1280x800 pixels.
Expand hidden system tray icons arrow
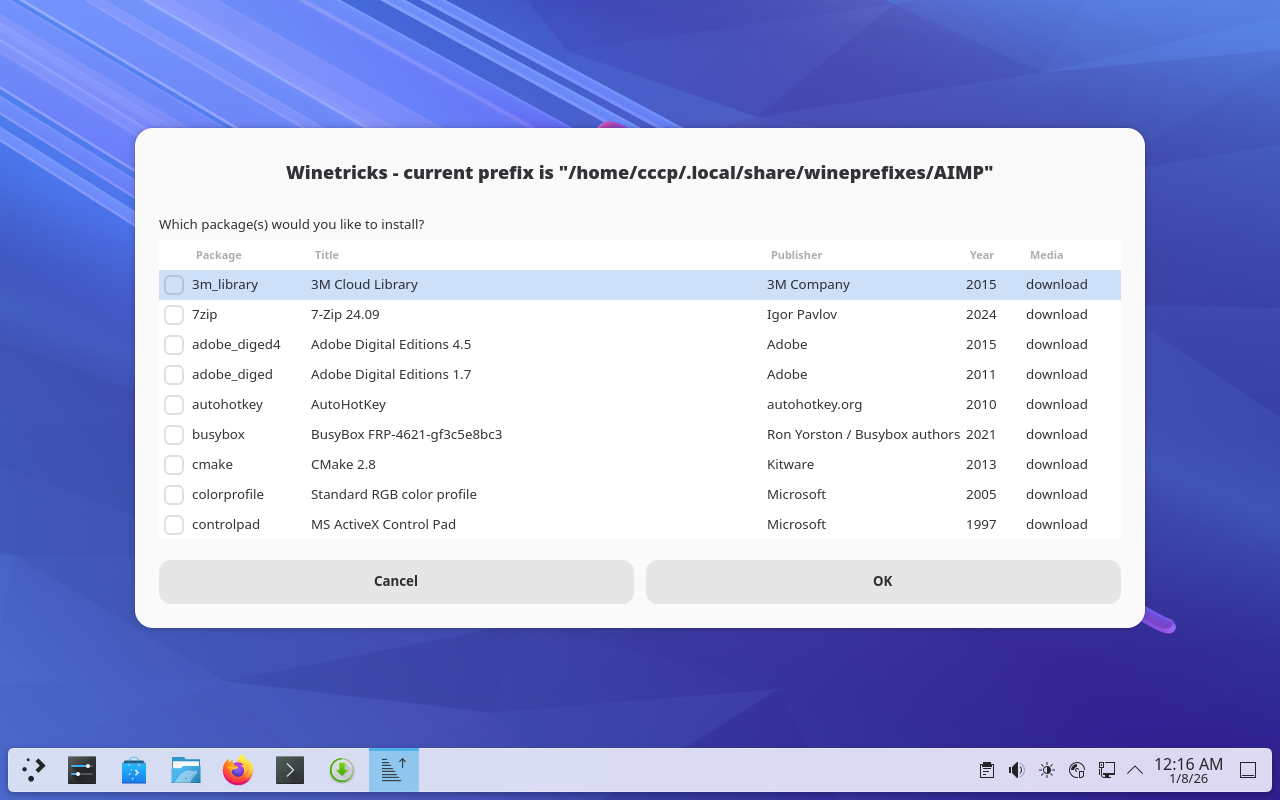[x=1135, y=770]
